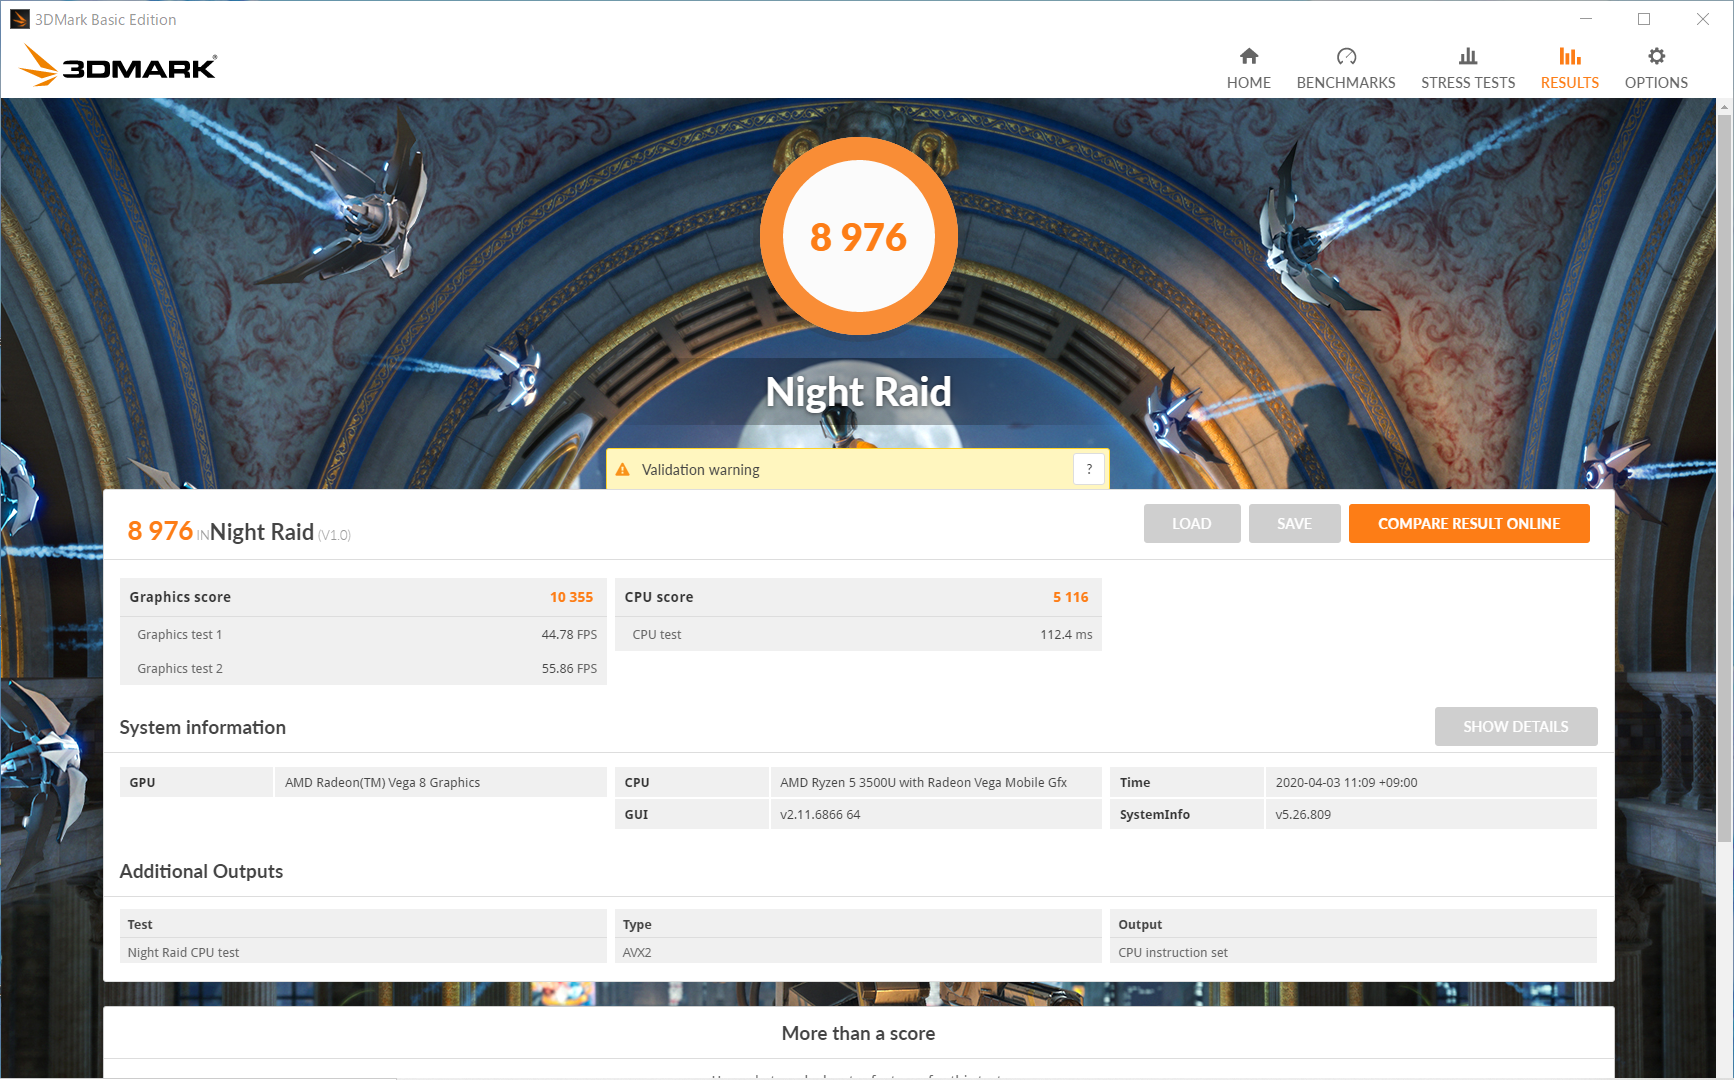Click the Home house icon
Viewport: 1734px width, 1080px height.
(x=1249, y=56)
